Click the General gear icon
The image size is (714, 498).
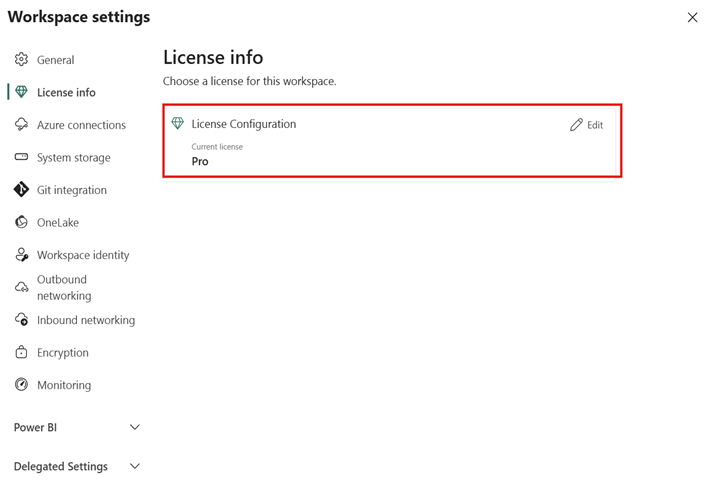(x=21, y=60)
